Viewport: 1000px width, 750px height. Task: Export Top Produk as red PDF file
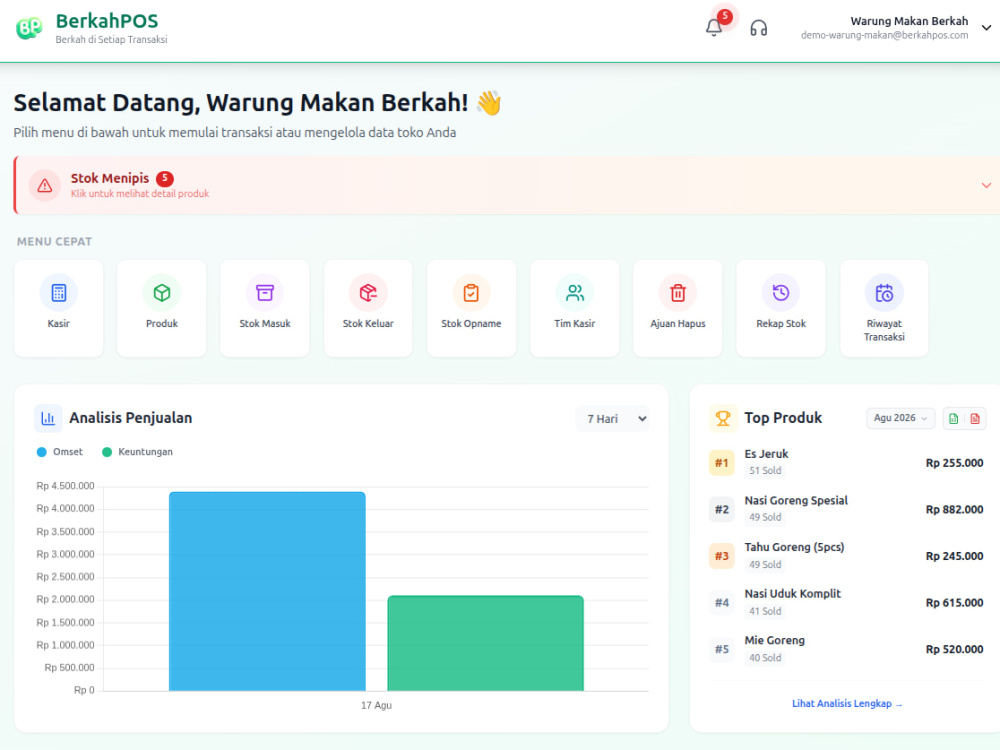tap(974, 419)
